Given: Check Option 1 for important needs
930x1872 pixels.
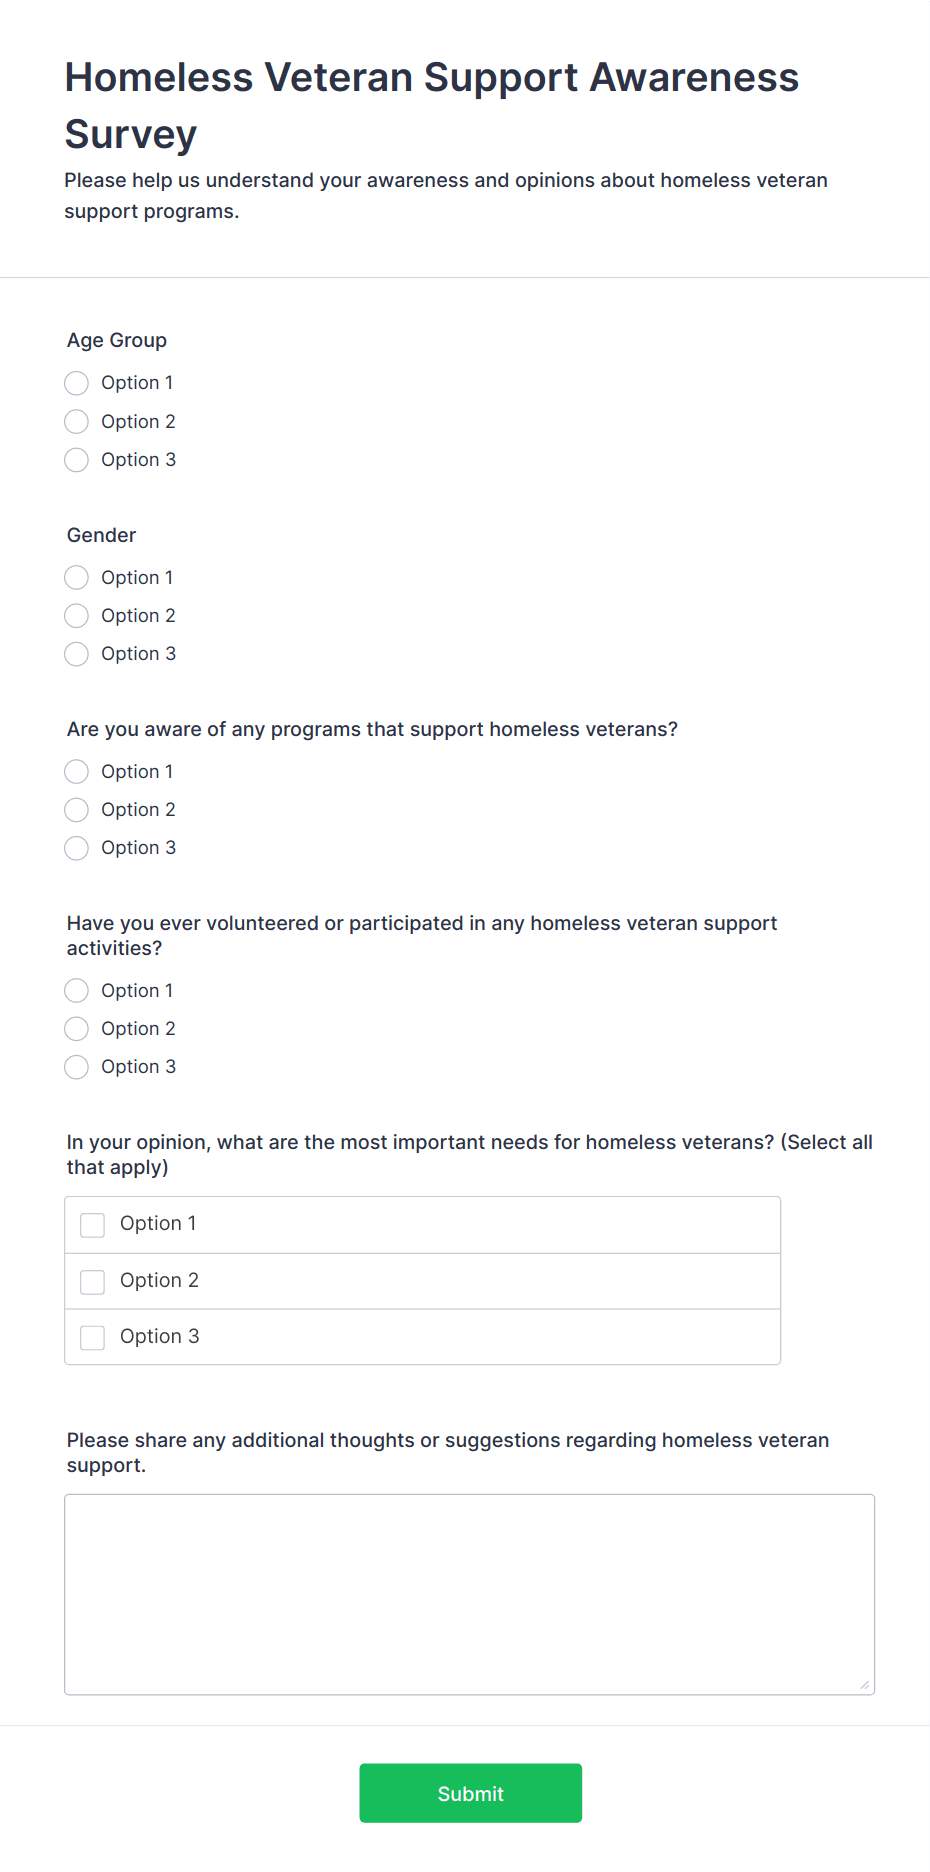Looking at the screenshot, I should (x=93, y=1225).
